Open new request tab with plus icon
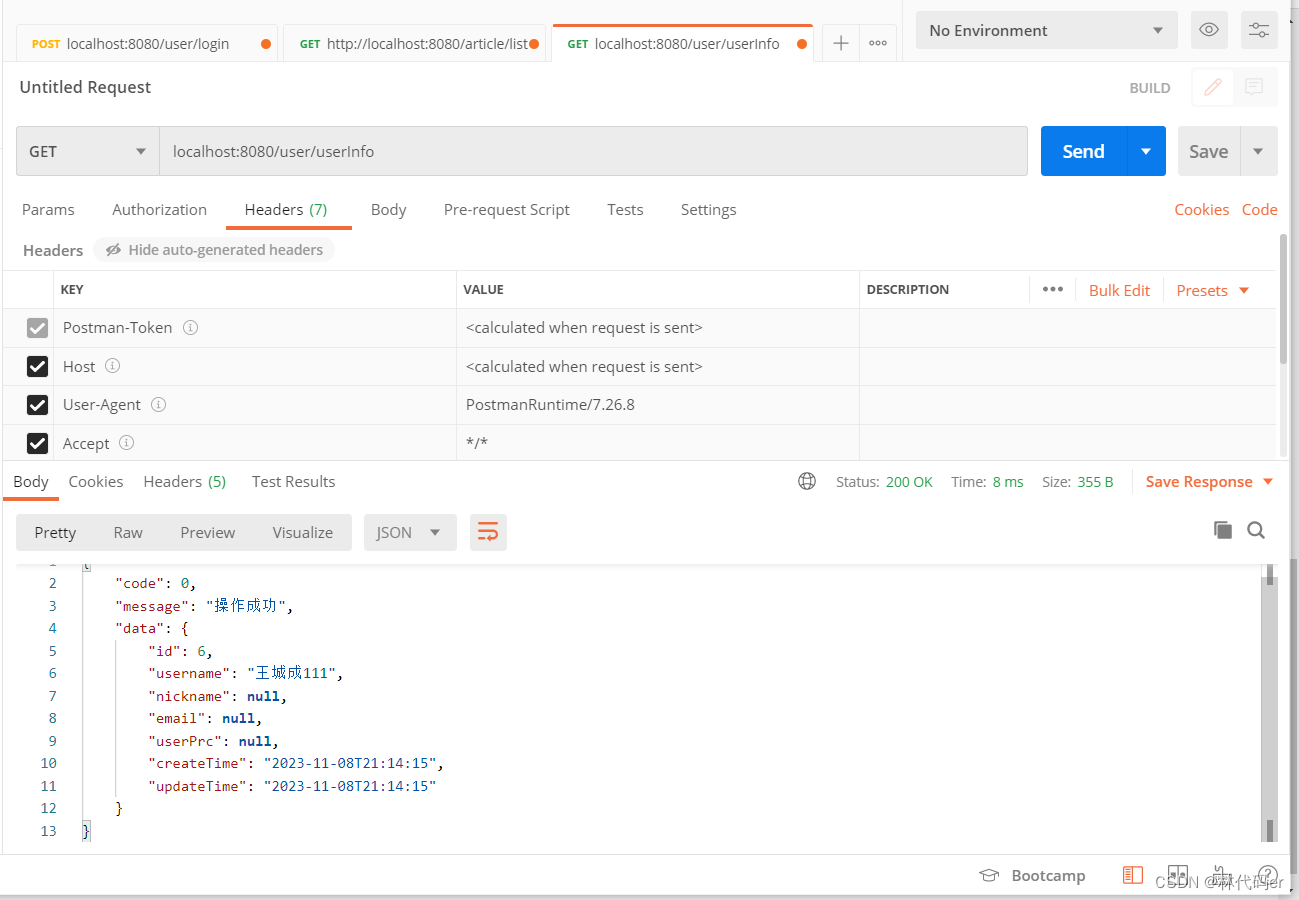Screen dimensions: 1299x900 point(841,43)
